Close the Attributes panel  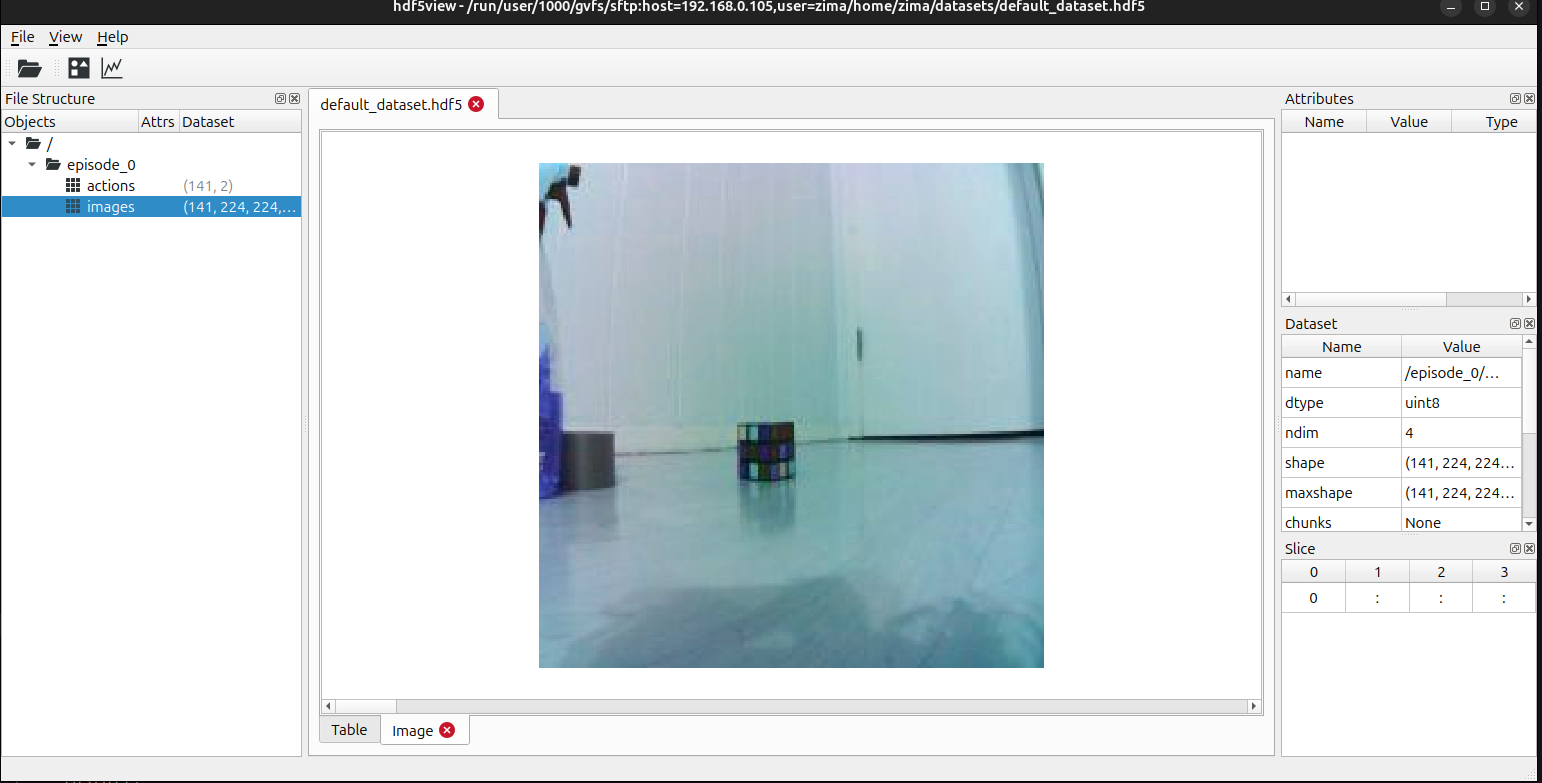click(x=1529, y=98)
